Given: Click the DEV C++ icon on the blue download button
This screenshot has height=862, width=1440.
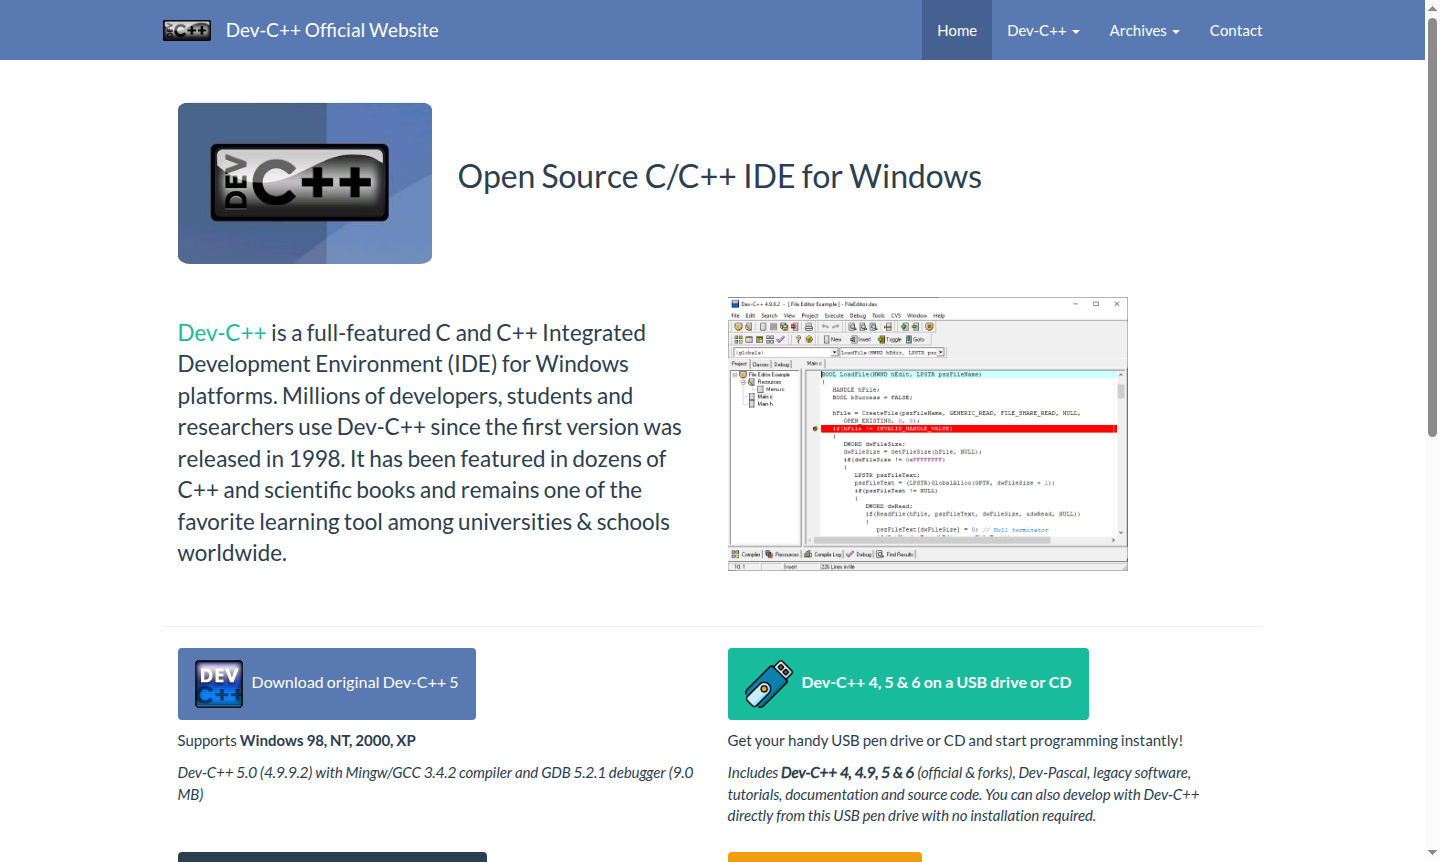Looking at the screenshot, I should click(218, 684).
